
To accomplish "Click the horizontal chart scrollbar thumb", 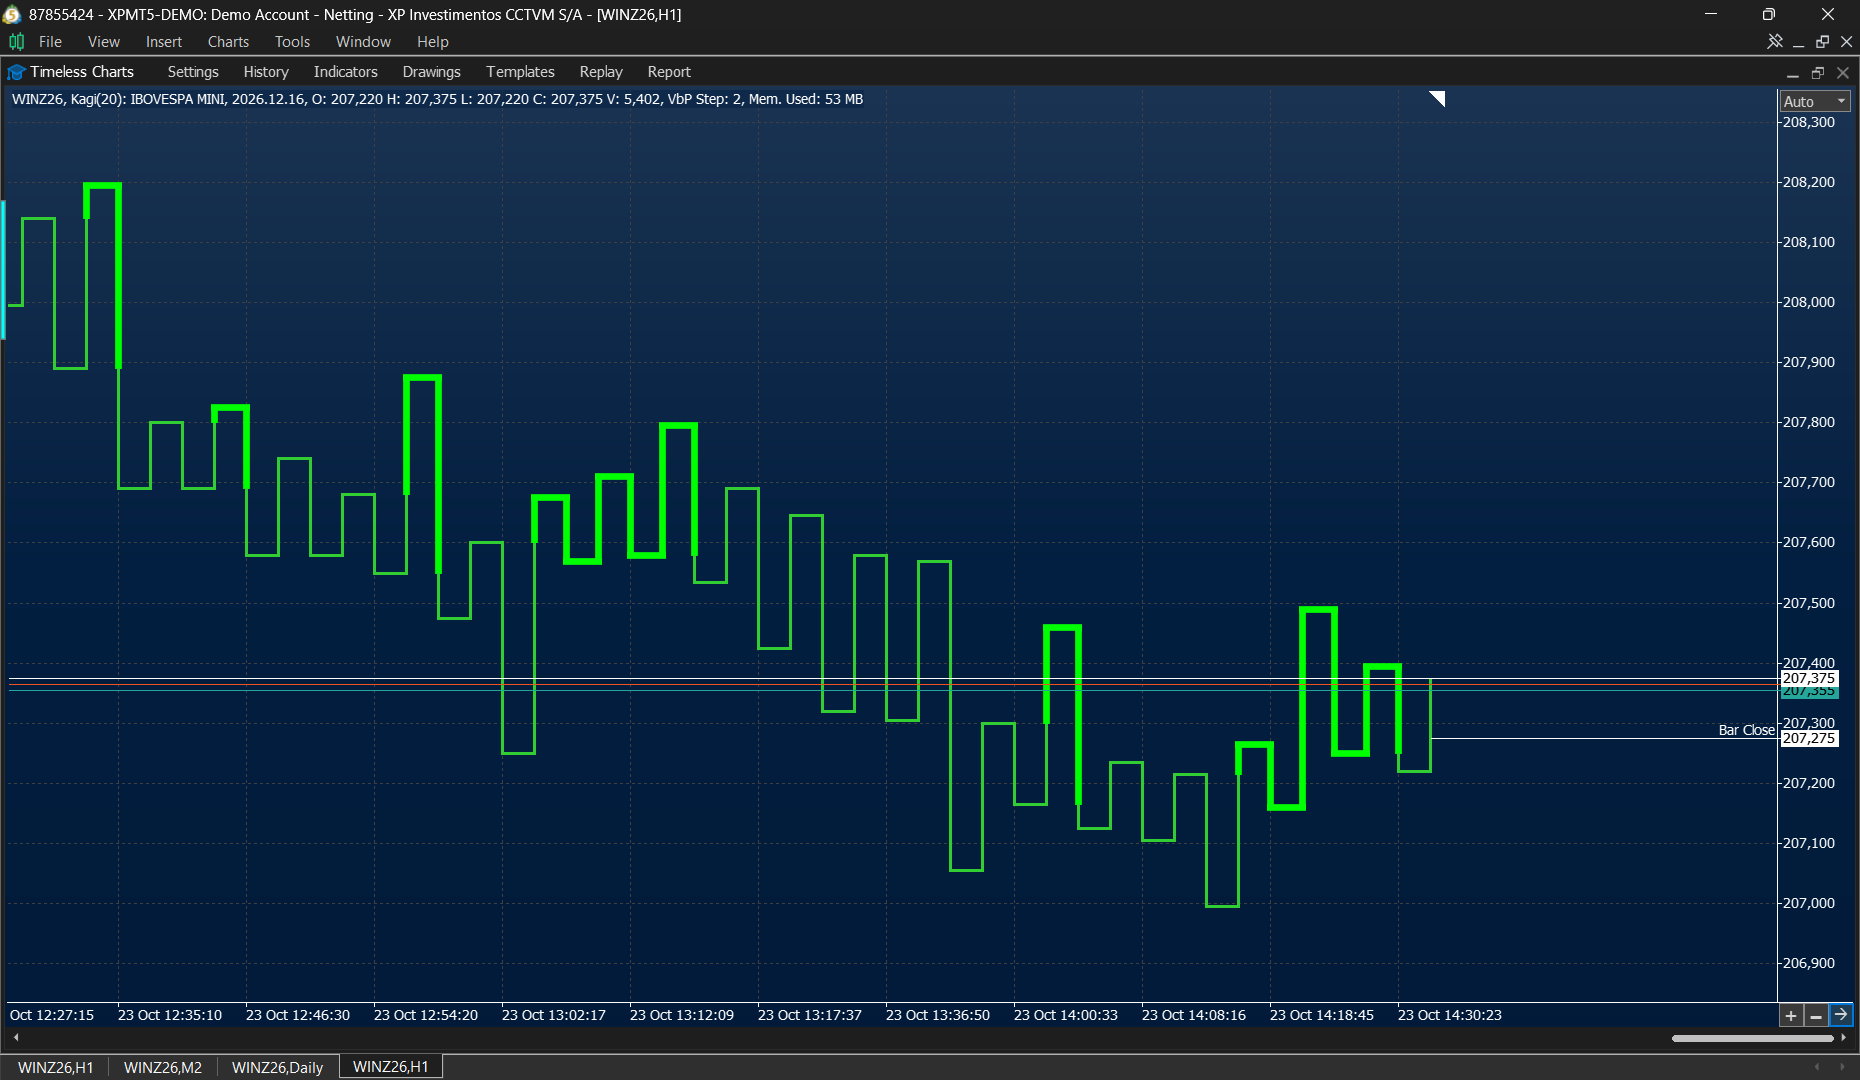I will (x=1752, y=1038).
